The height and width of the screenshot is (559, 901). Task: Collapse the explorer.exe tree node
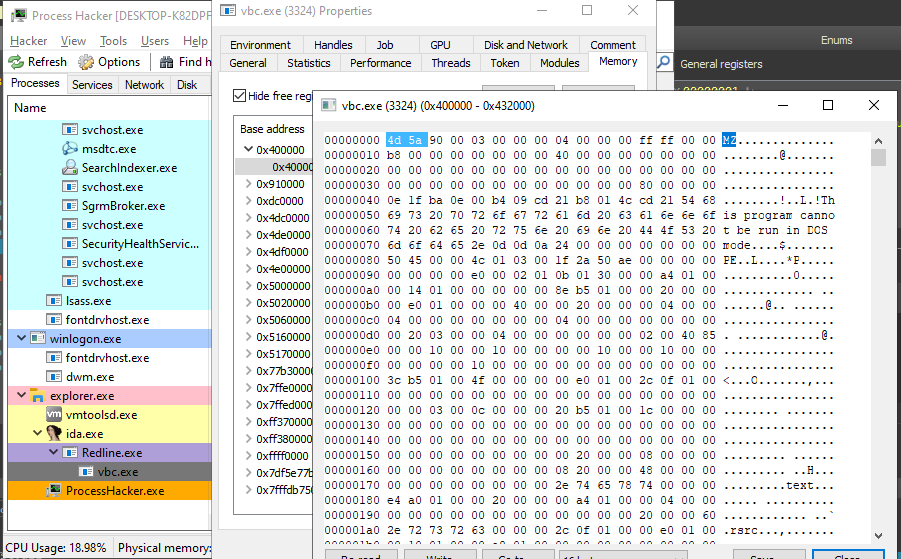tap(21, 395)
